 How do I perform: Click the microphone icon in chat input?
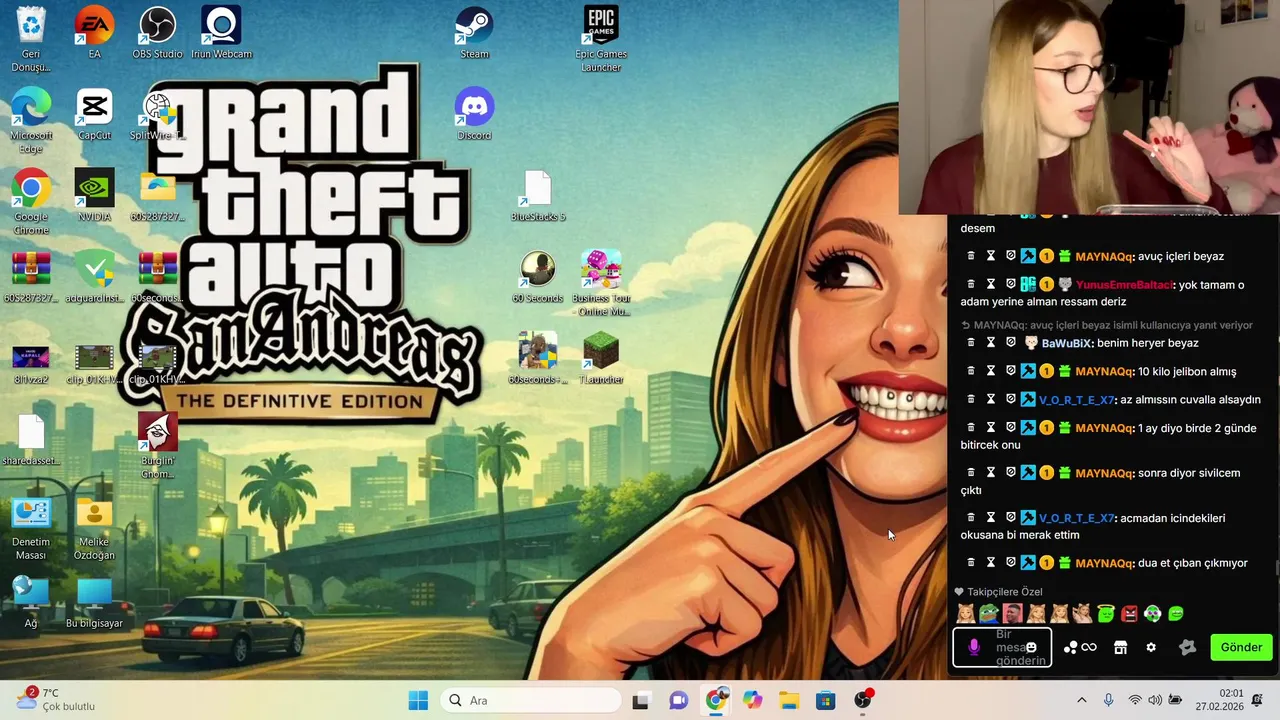point(974,647)
